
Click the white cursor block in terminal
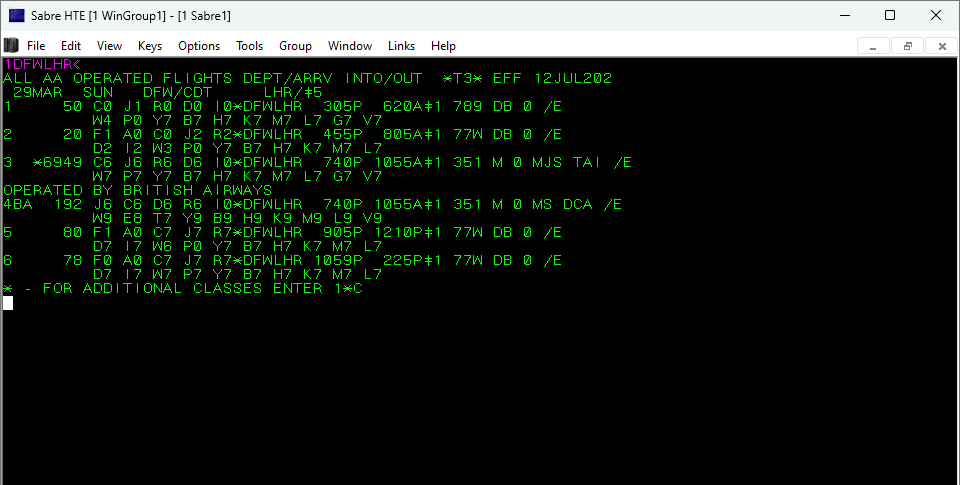pos(8,303)
